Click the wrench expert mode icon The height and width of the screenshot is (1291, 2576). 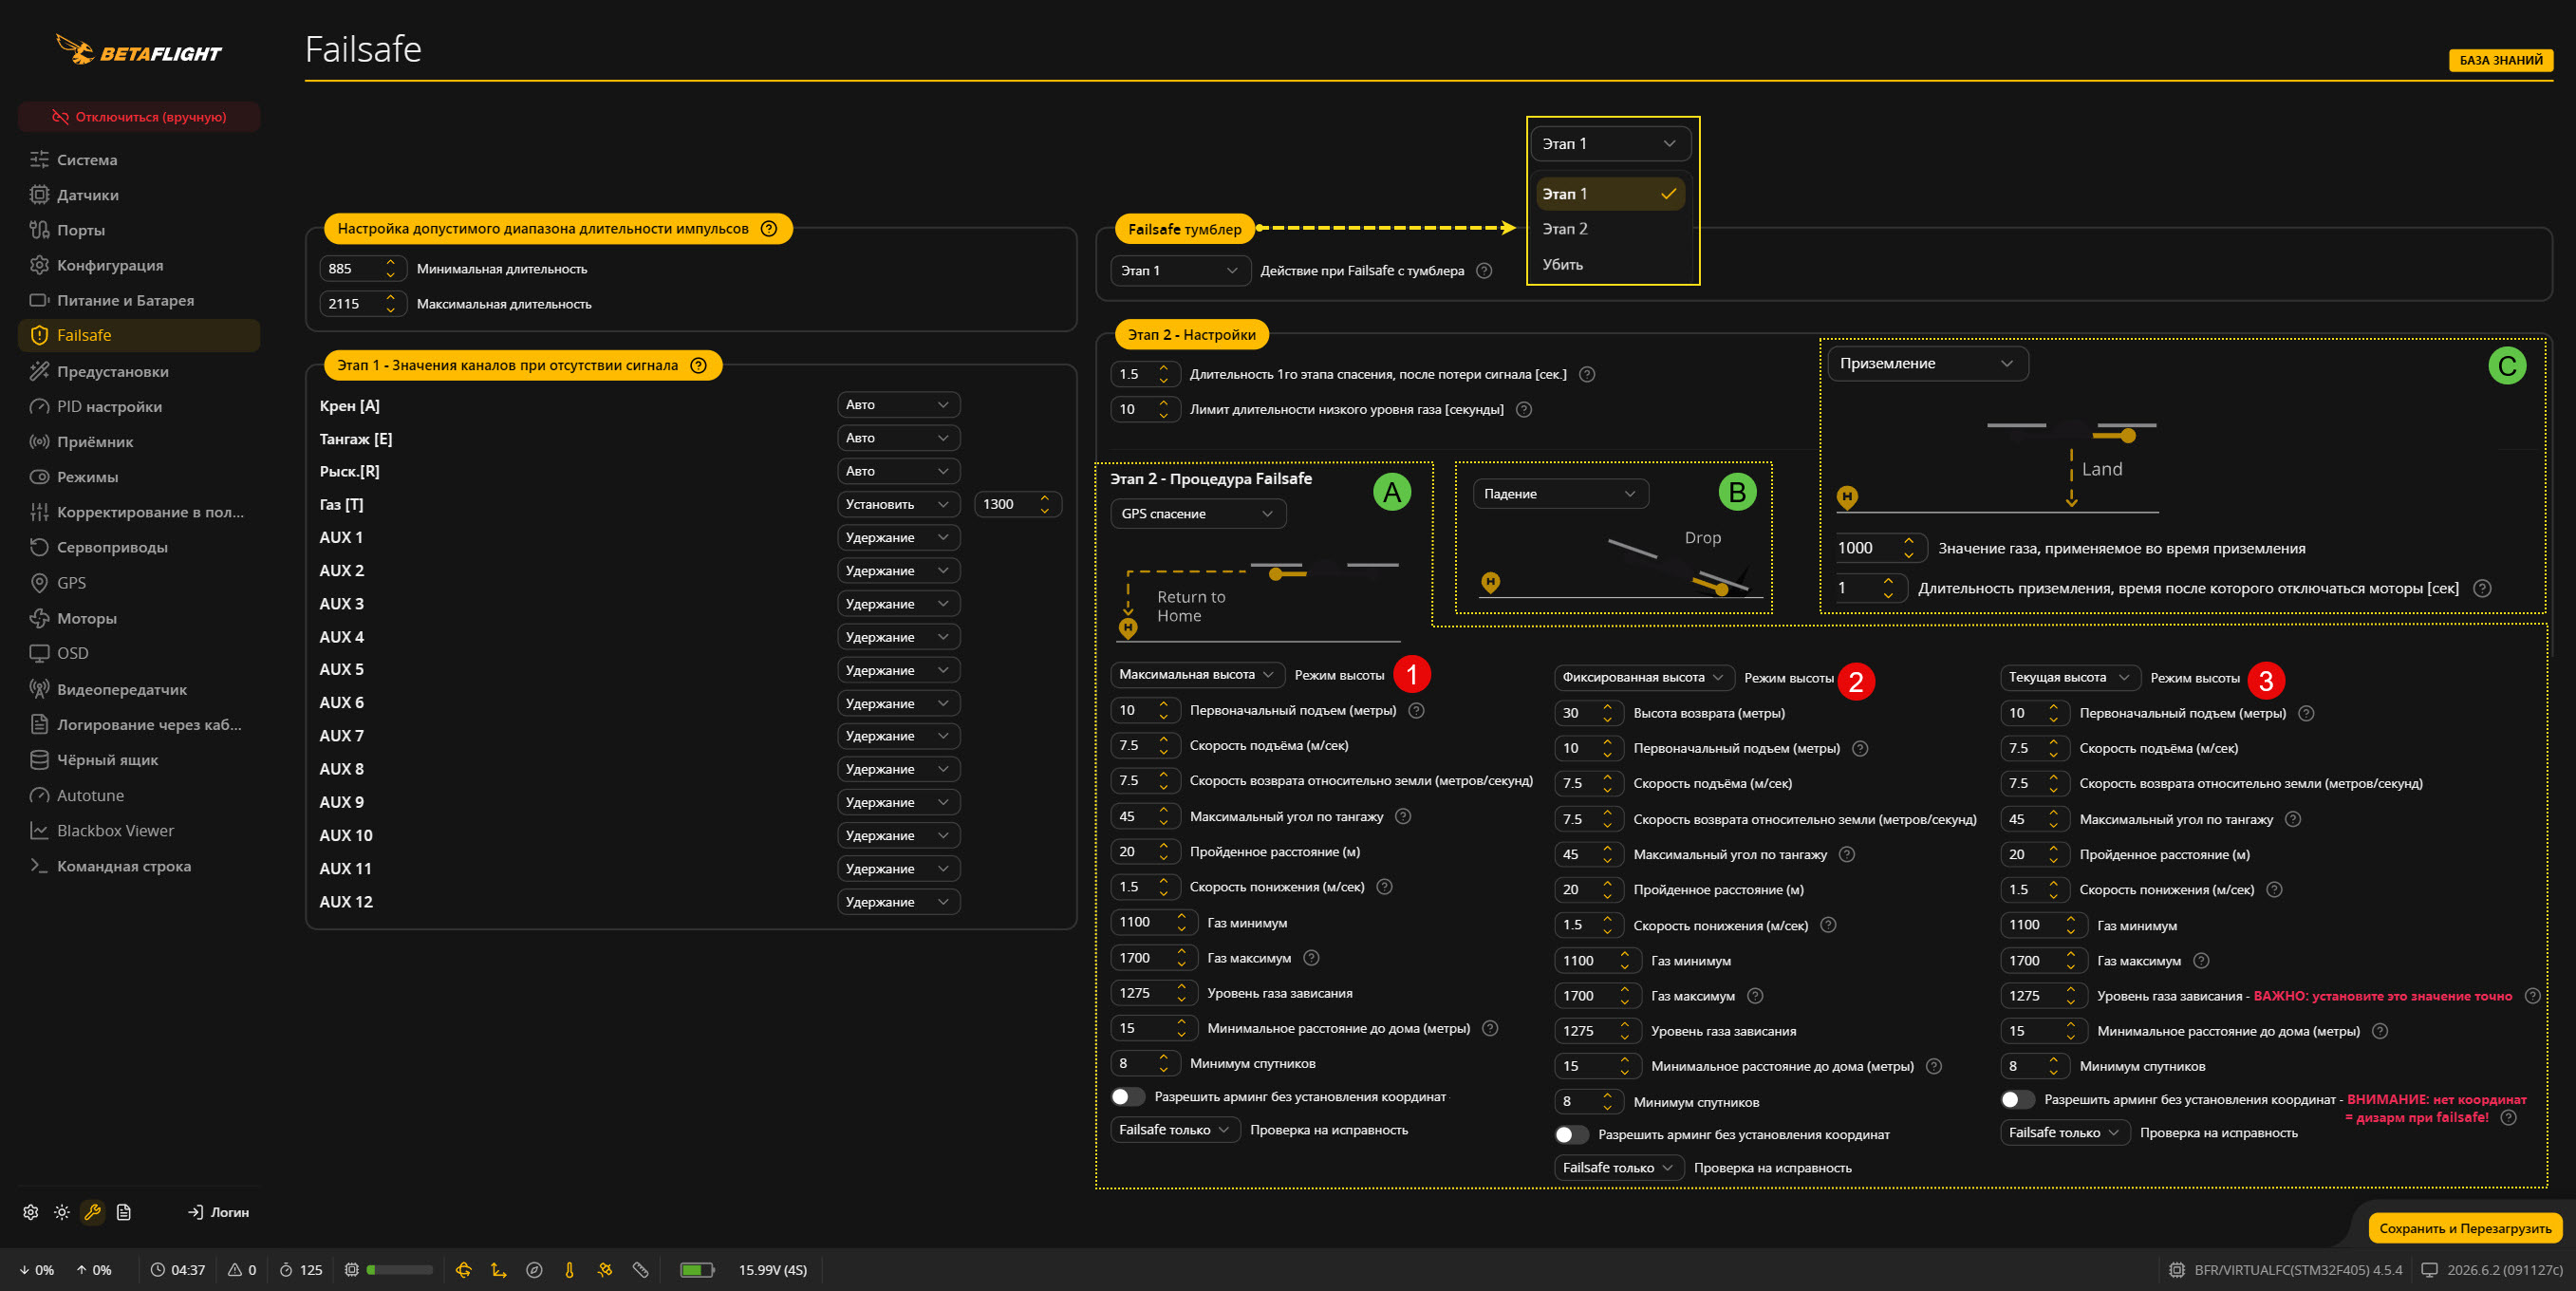coord(93,1212)
